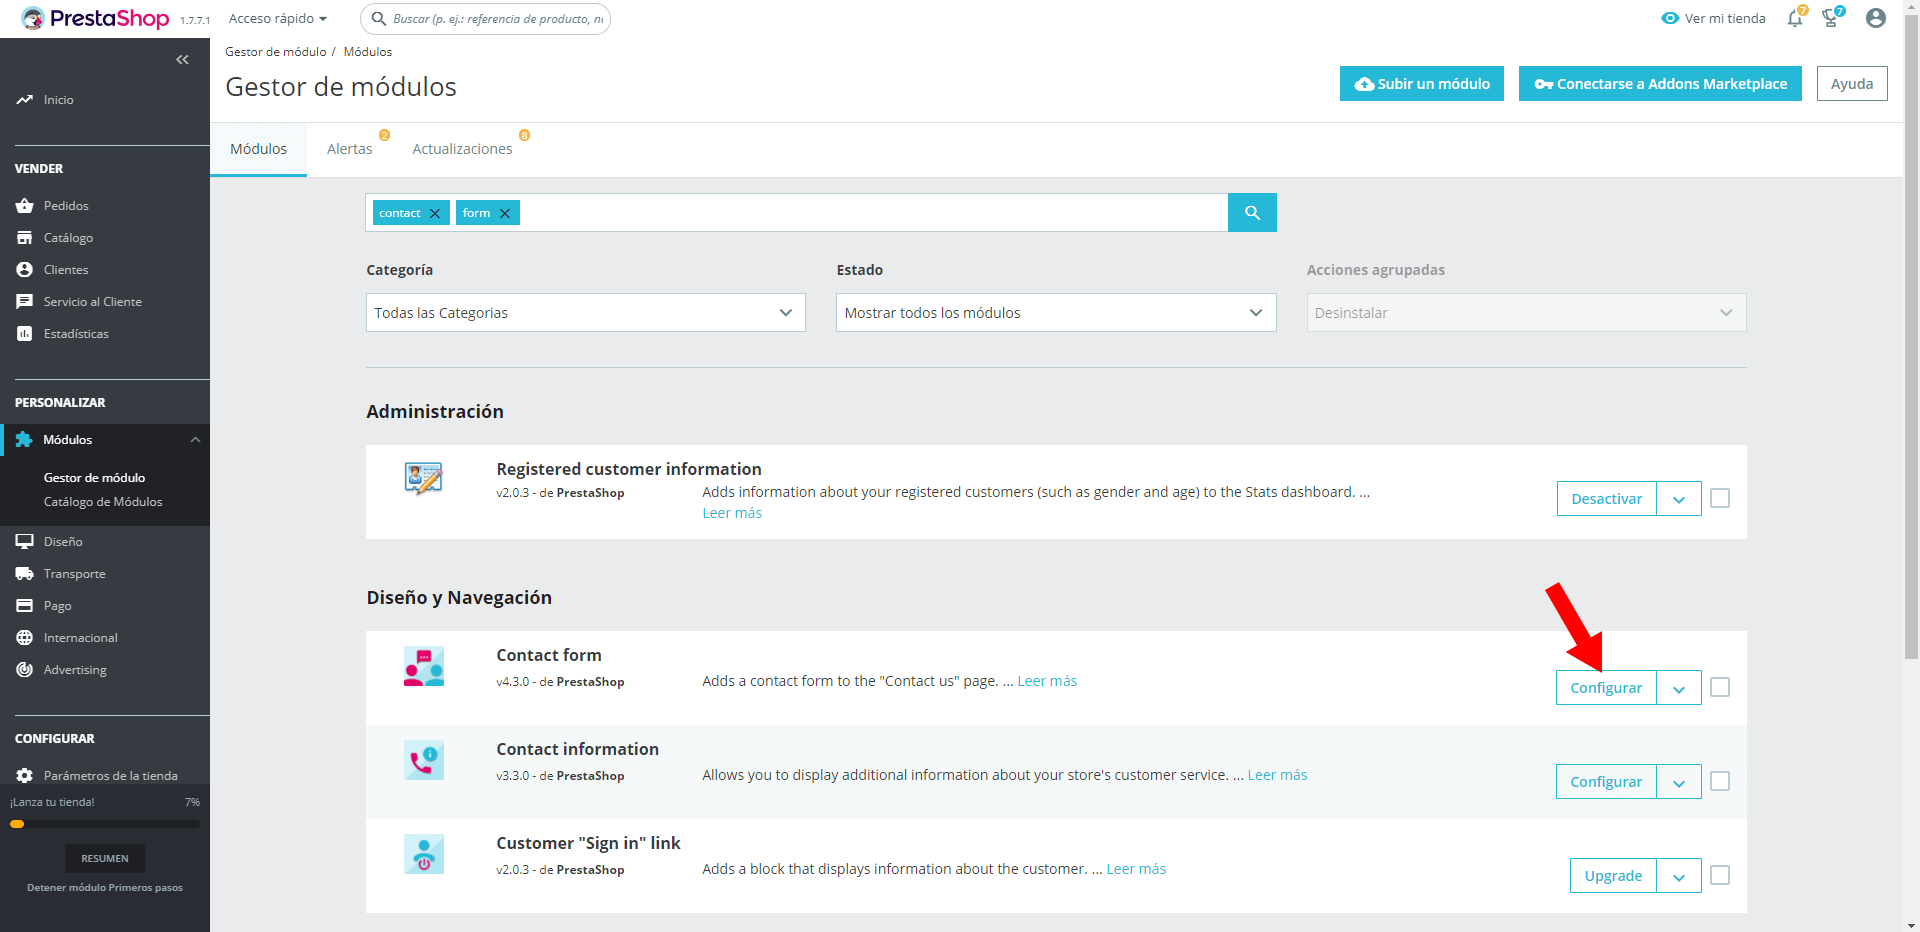Remove the 'contact' search tag
1920x932 pixels.
[x=435, y=213]
